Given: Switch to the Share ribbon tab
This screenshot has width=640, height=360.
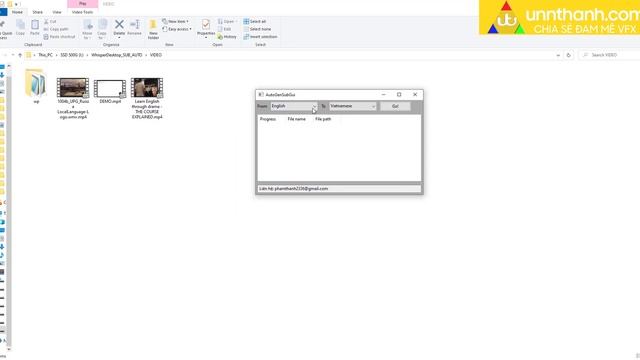Looking at the screenshot, I should tap(38, 12).
